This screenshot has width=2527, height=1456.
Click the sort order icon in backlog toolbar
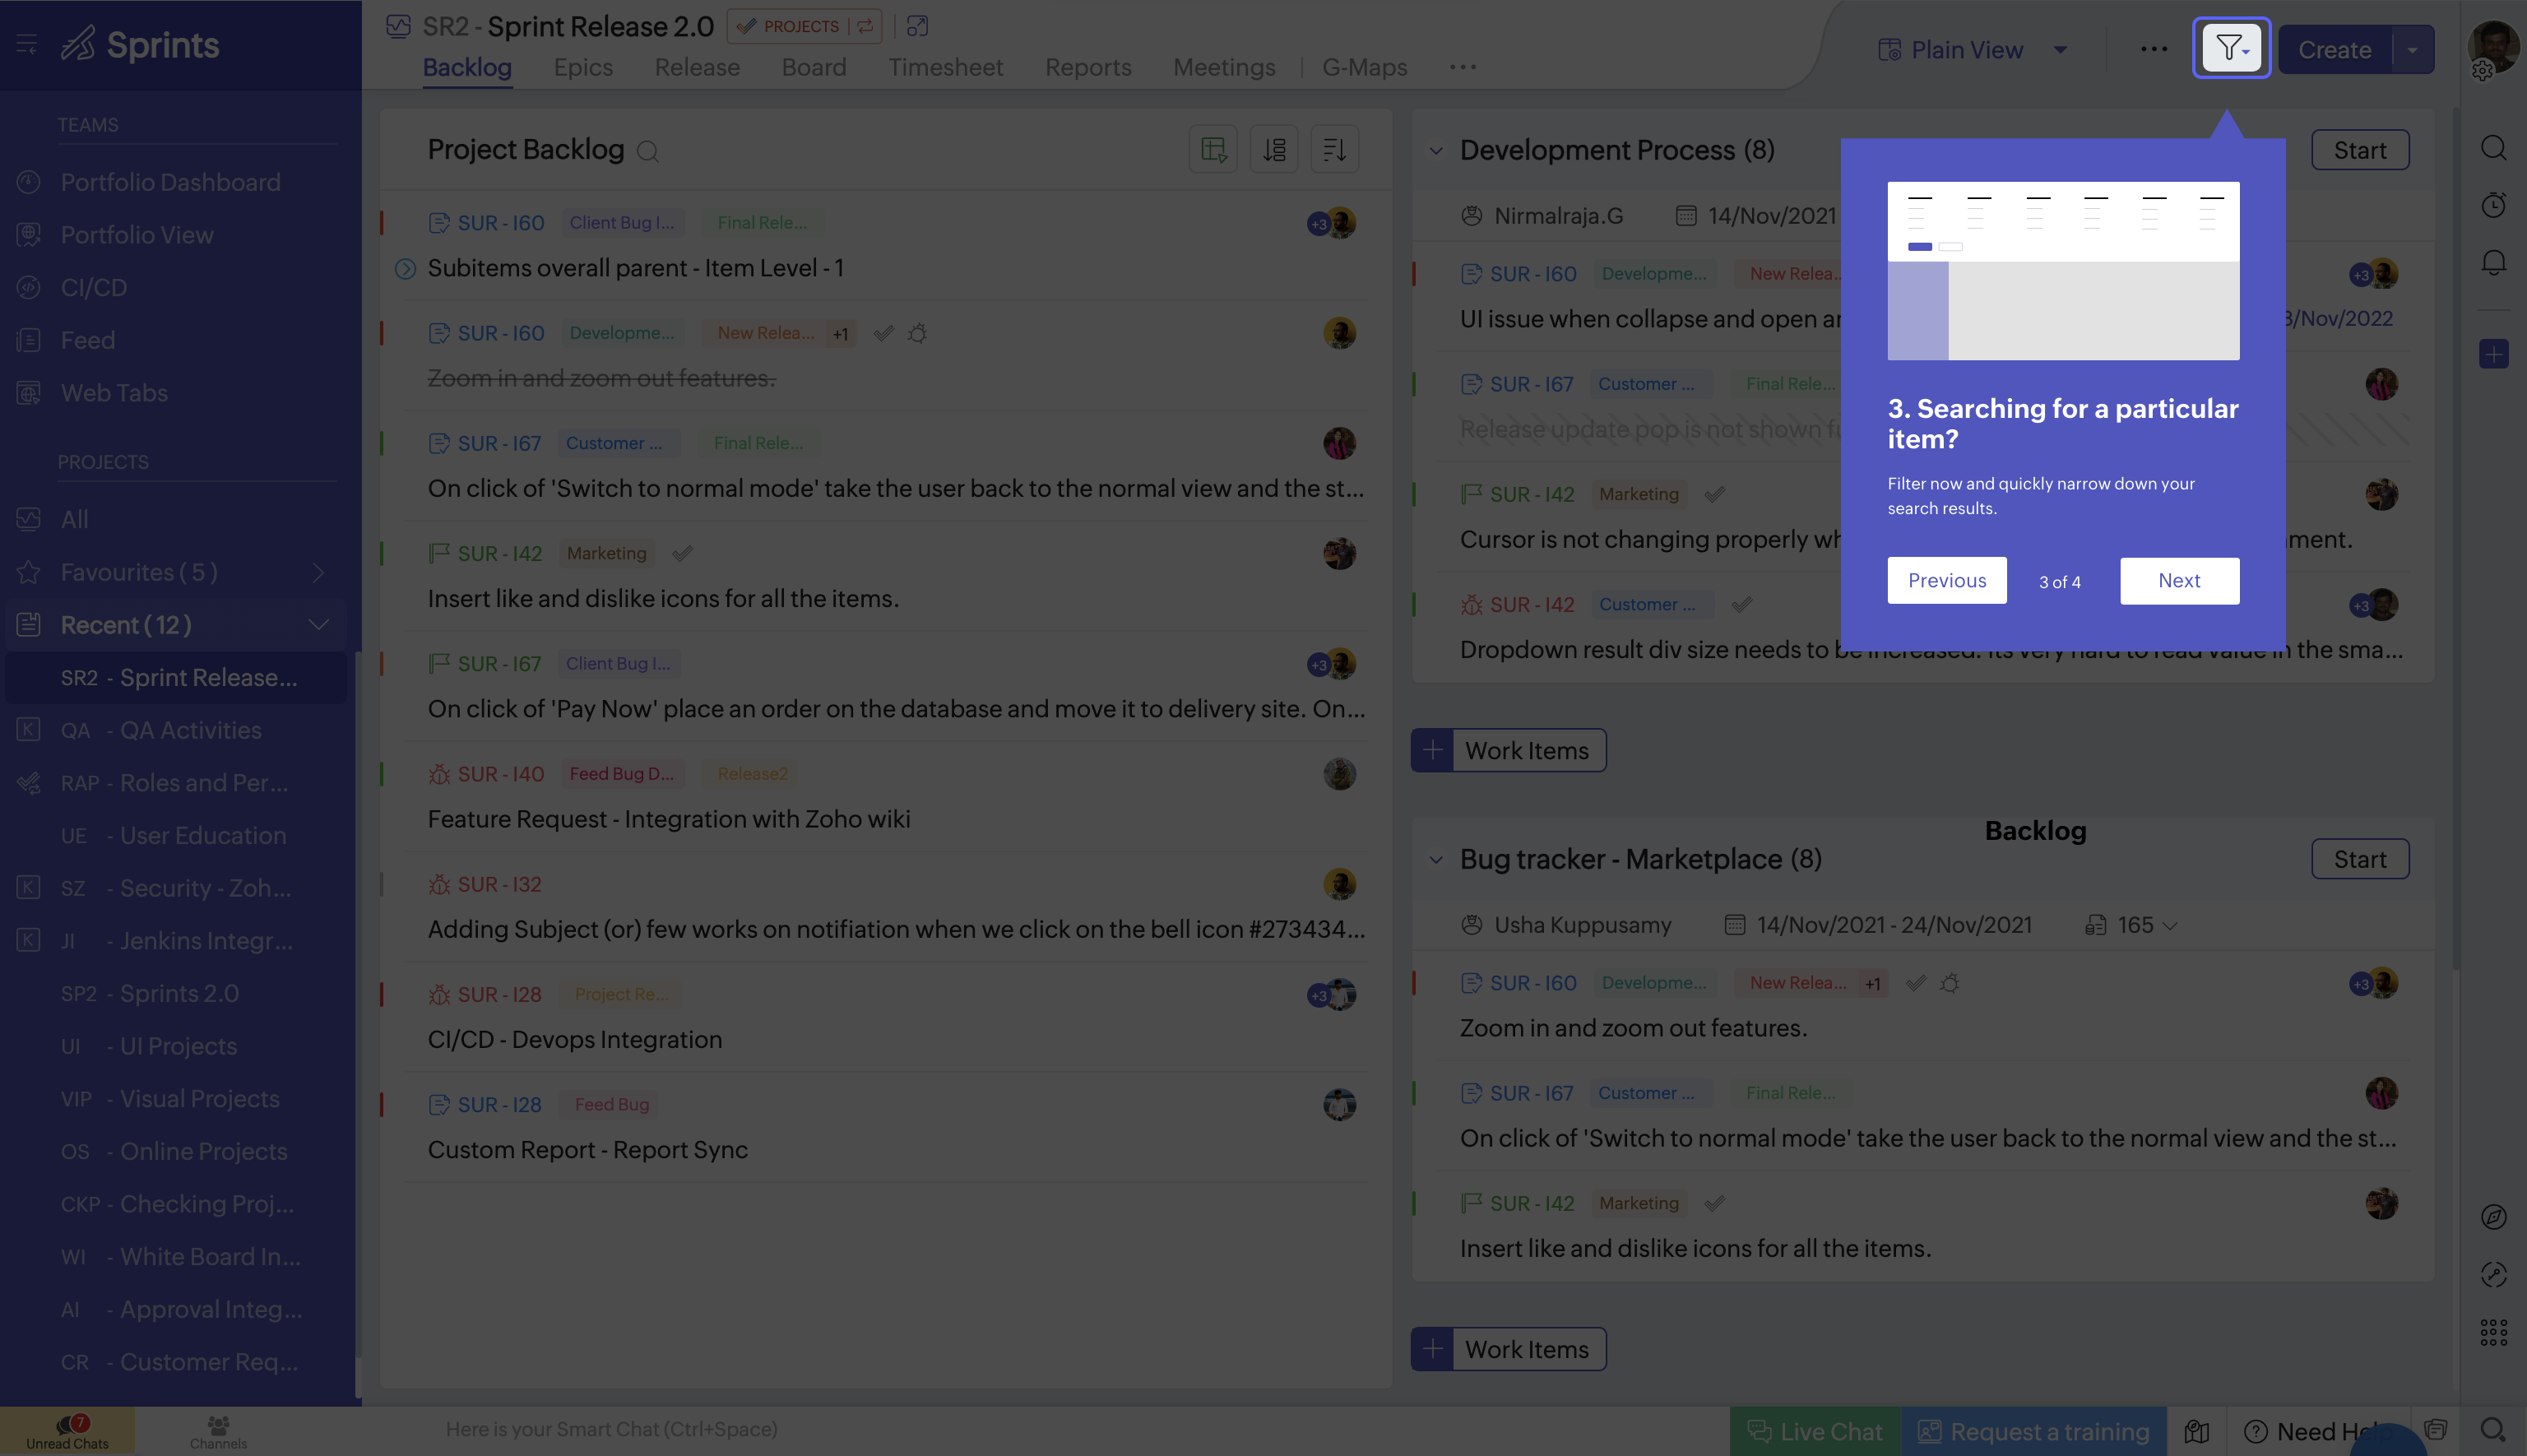point(1334,150)
